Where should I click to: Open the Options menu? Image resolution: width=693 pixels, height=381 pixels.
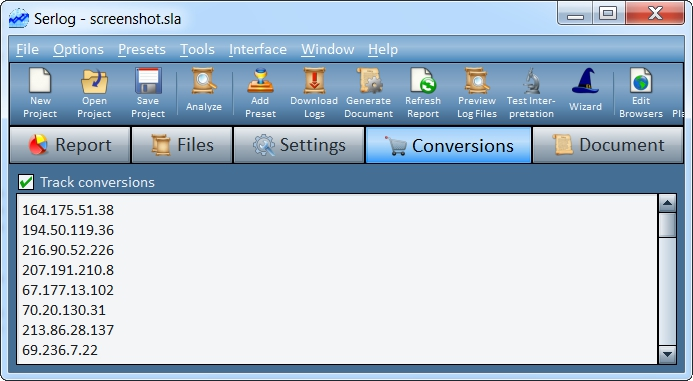pos(78,49)
